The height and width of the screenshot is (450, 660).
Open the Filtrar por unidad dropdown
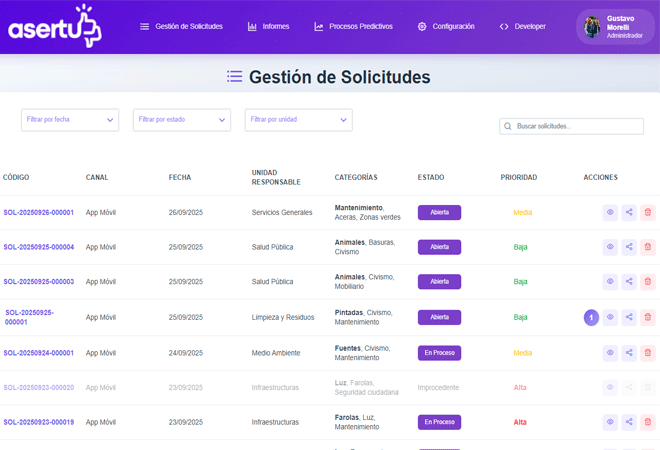click(x=298, y=120)
